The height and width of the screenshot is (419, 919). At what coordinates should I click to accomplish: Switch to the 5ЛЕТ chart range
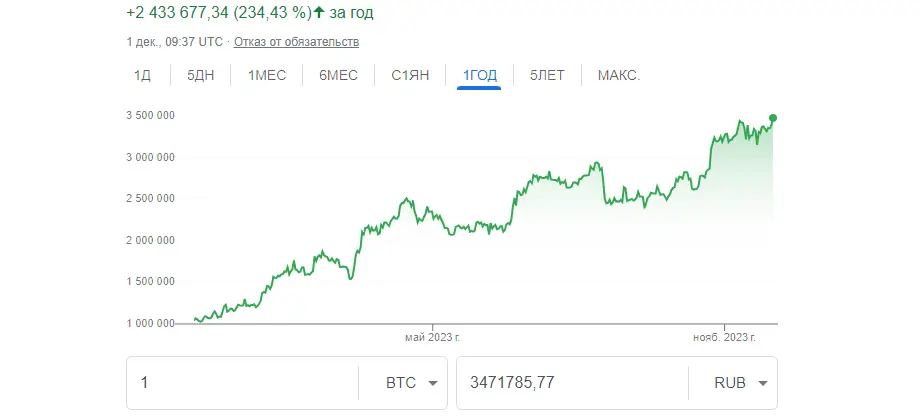tap(547, 76)
